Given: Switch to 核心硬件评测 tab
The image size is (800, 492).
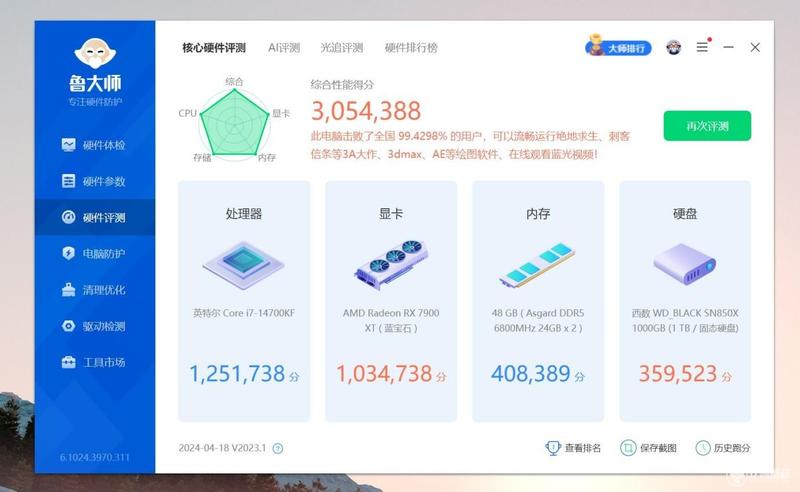Looking at the screenshot, I should tap(214, 48).
